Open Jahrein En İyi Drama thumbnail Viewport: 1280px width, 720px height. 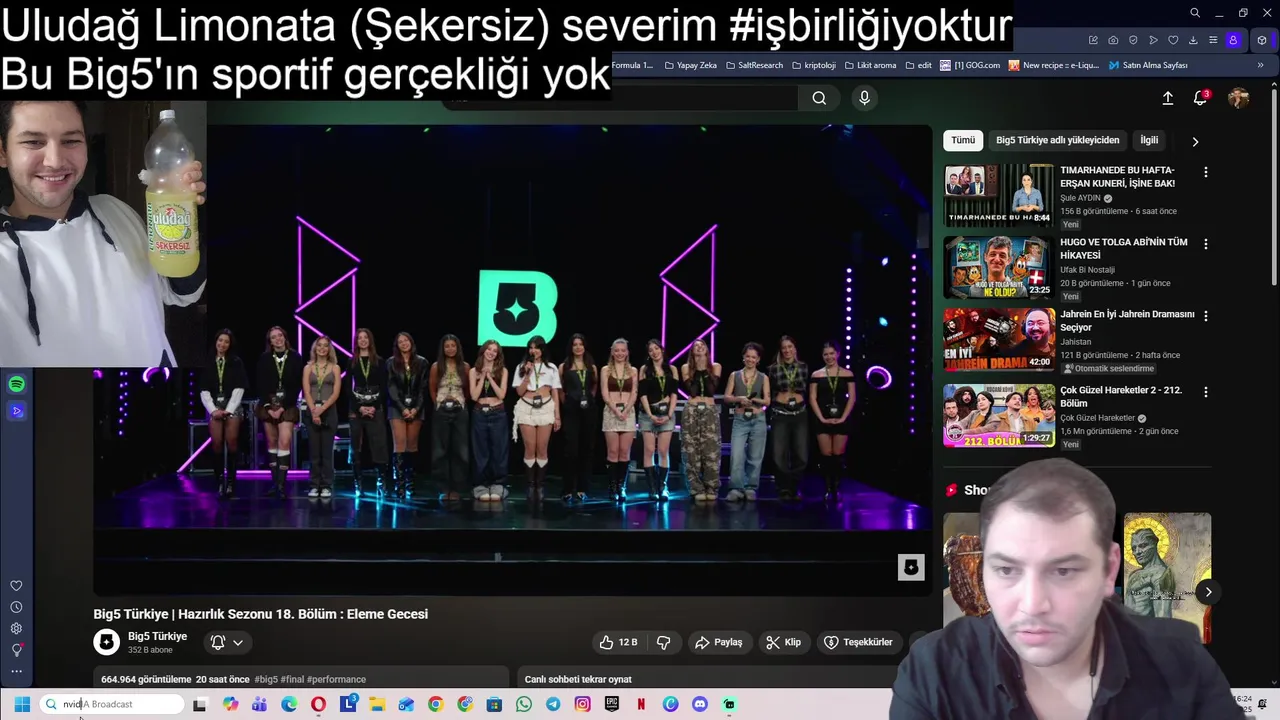click(x=999, y=339)
